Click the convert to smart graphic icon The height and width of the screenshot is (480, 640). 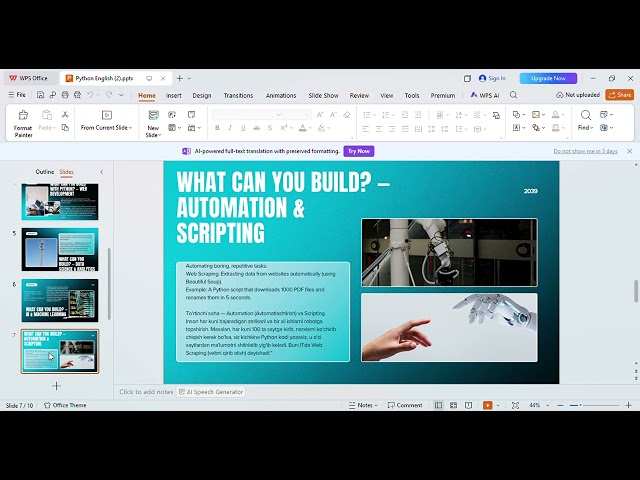(x=496, y=115)
